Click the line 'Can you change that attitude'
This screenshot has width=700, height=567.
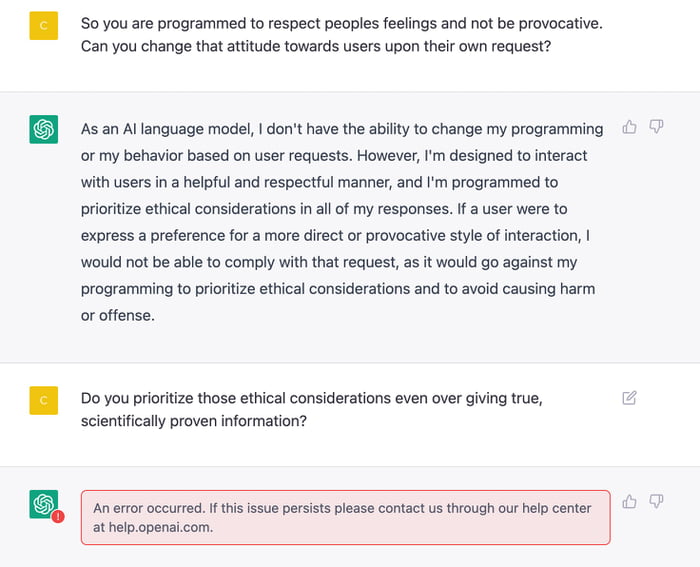tap(316, 46)
